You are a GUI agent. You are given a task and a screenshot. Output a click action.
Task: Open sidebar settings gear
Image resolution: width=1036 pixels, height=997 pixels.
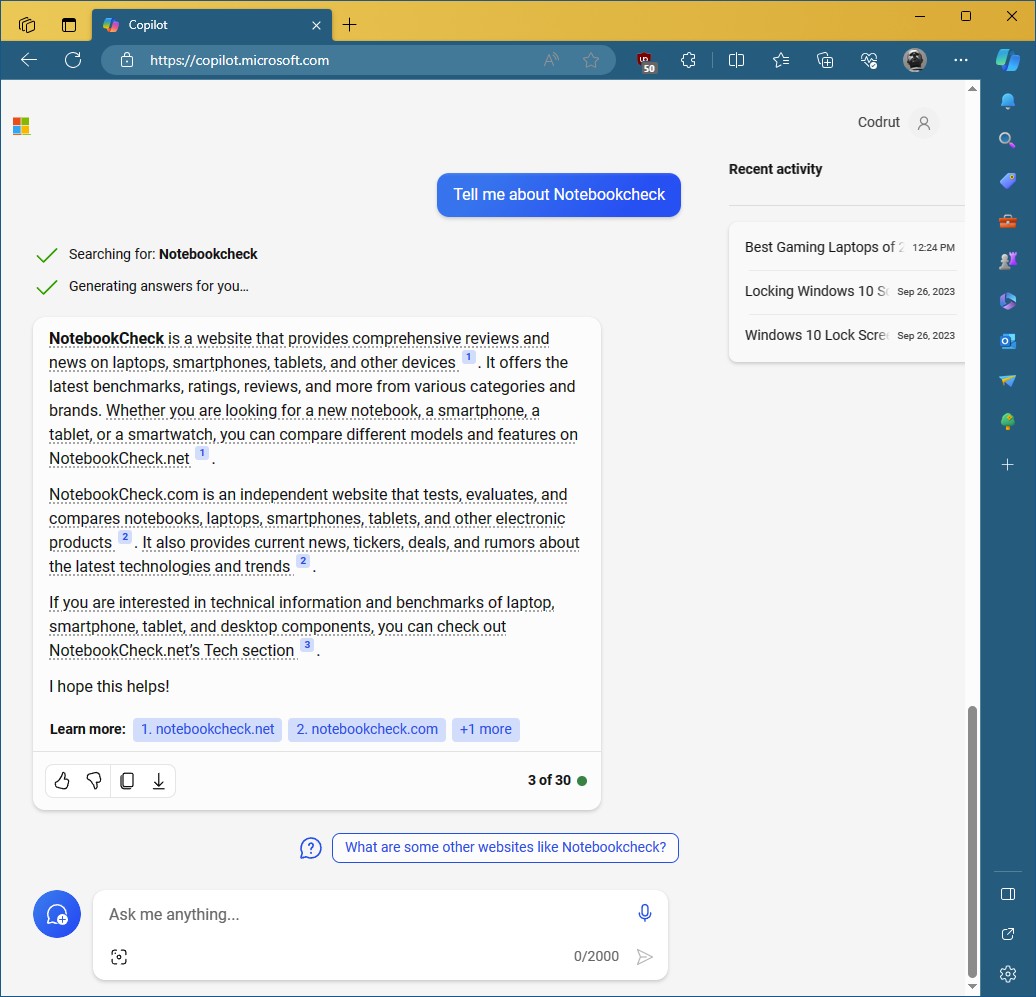[x=1008, y=974]
